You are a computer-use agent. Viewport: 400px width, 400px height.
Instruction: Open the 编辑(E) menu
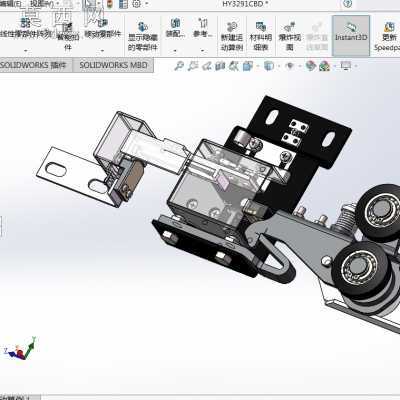coord(10,4)
